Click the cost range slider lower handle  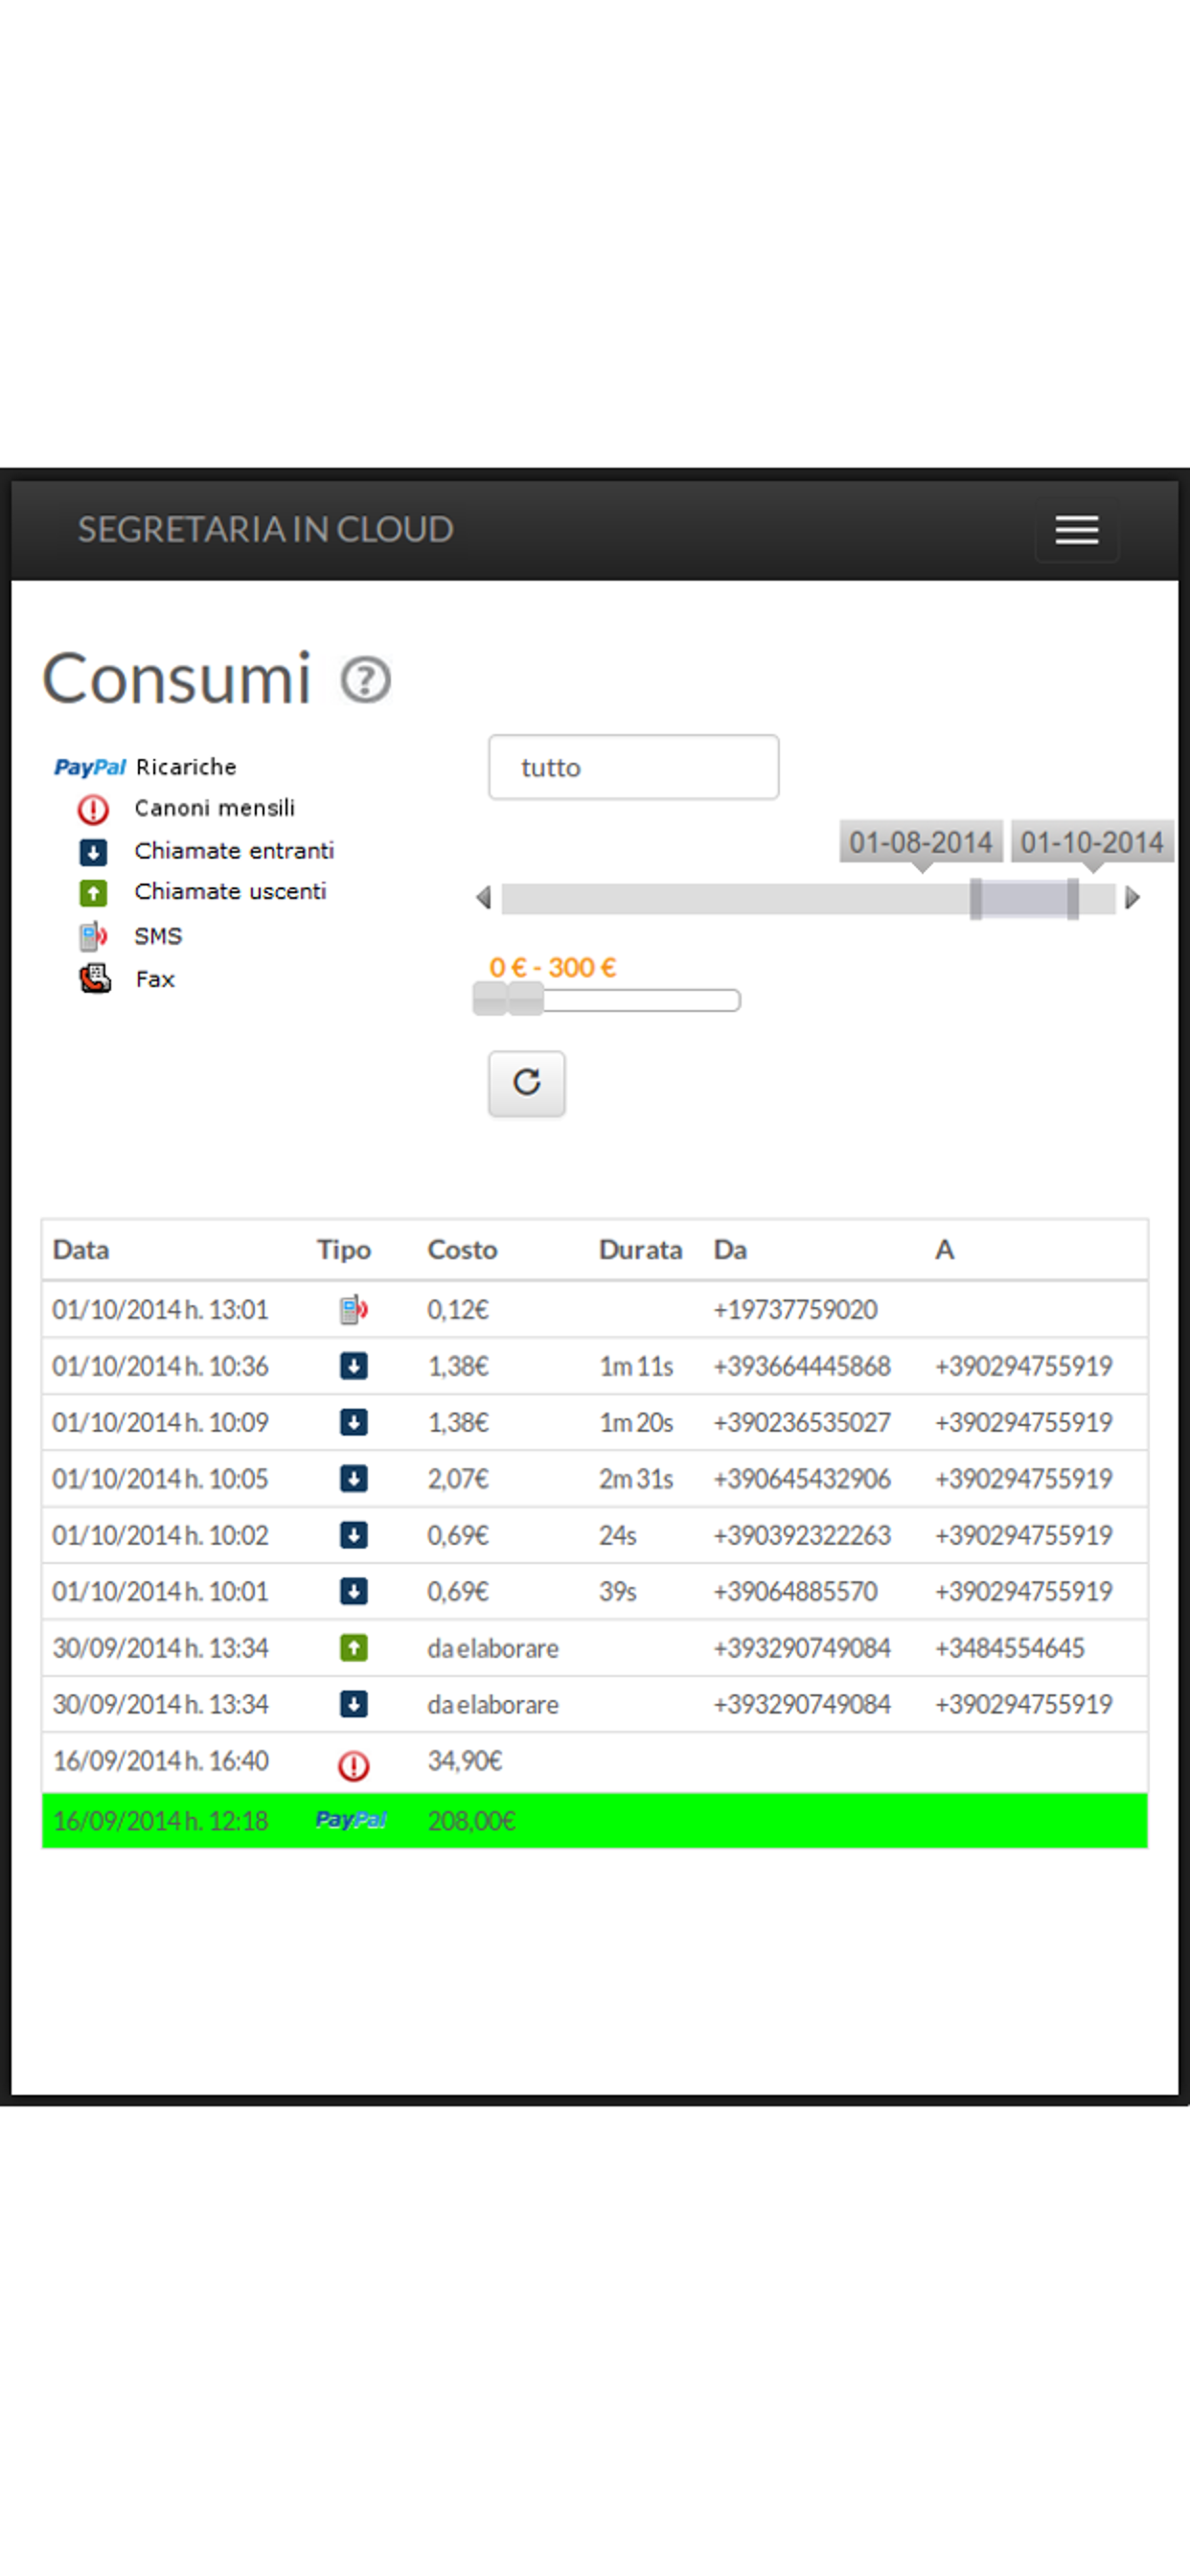click(490, 999)
